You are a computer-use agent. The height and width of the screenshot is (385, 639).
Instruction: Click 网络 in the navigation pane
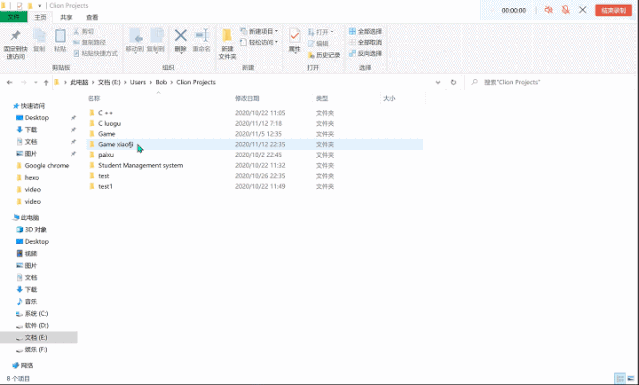point(27,365)
